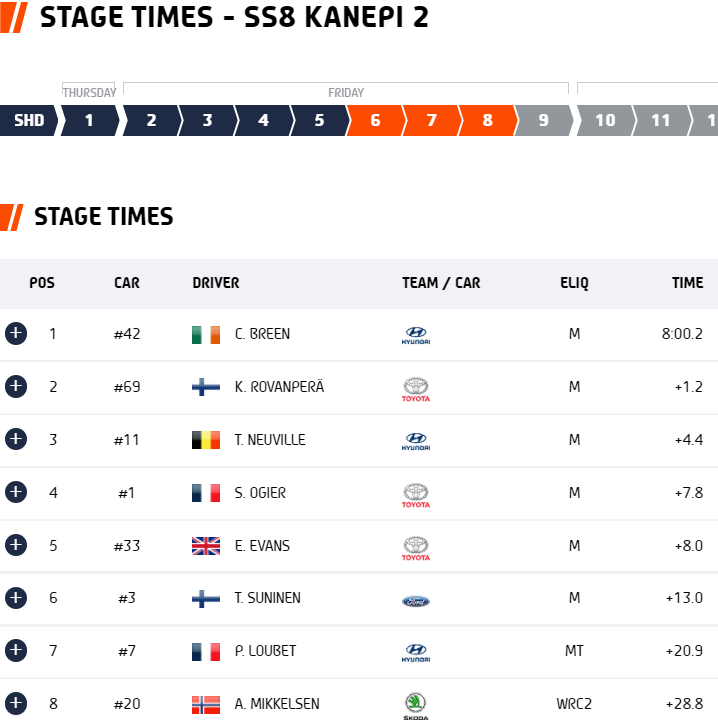The height and width of the screenshot is (728, 718).
Task: Click Toyota logo in Rovanperä's row
Action: (x=416, y=389)
